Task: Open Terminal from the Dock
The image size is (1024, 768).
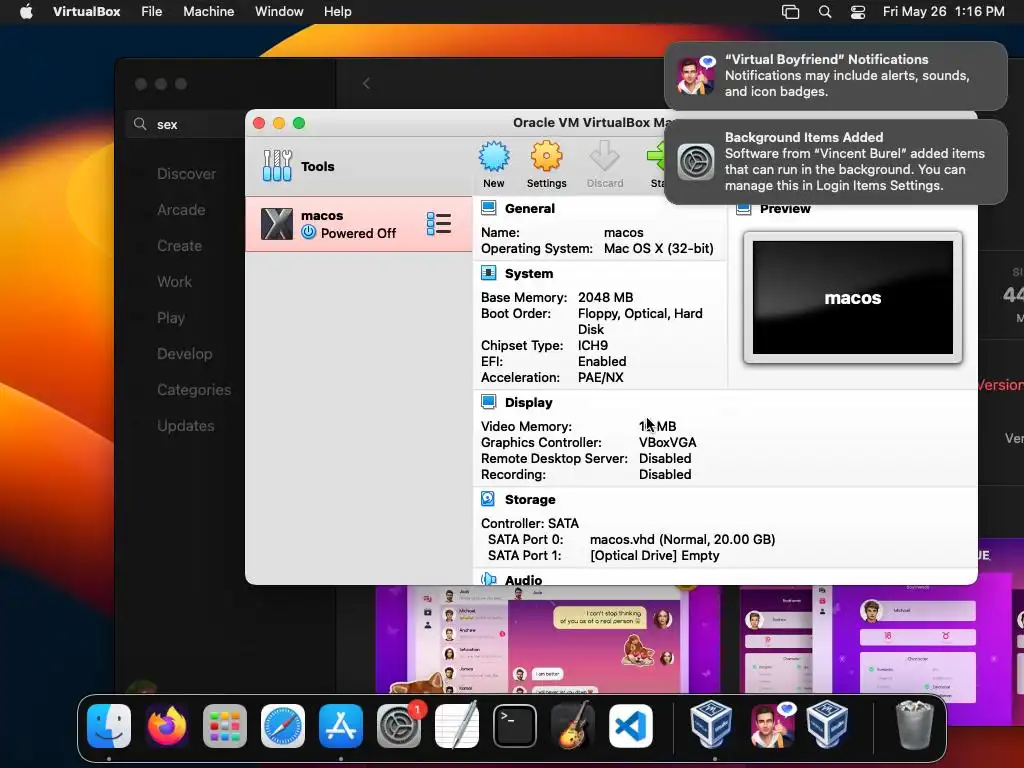Action: point(515,726)
